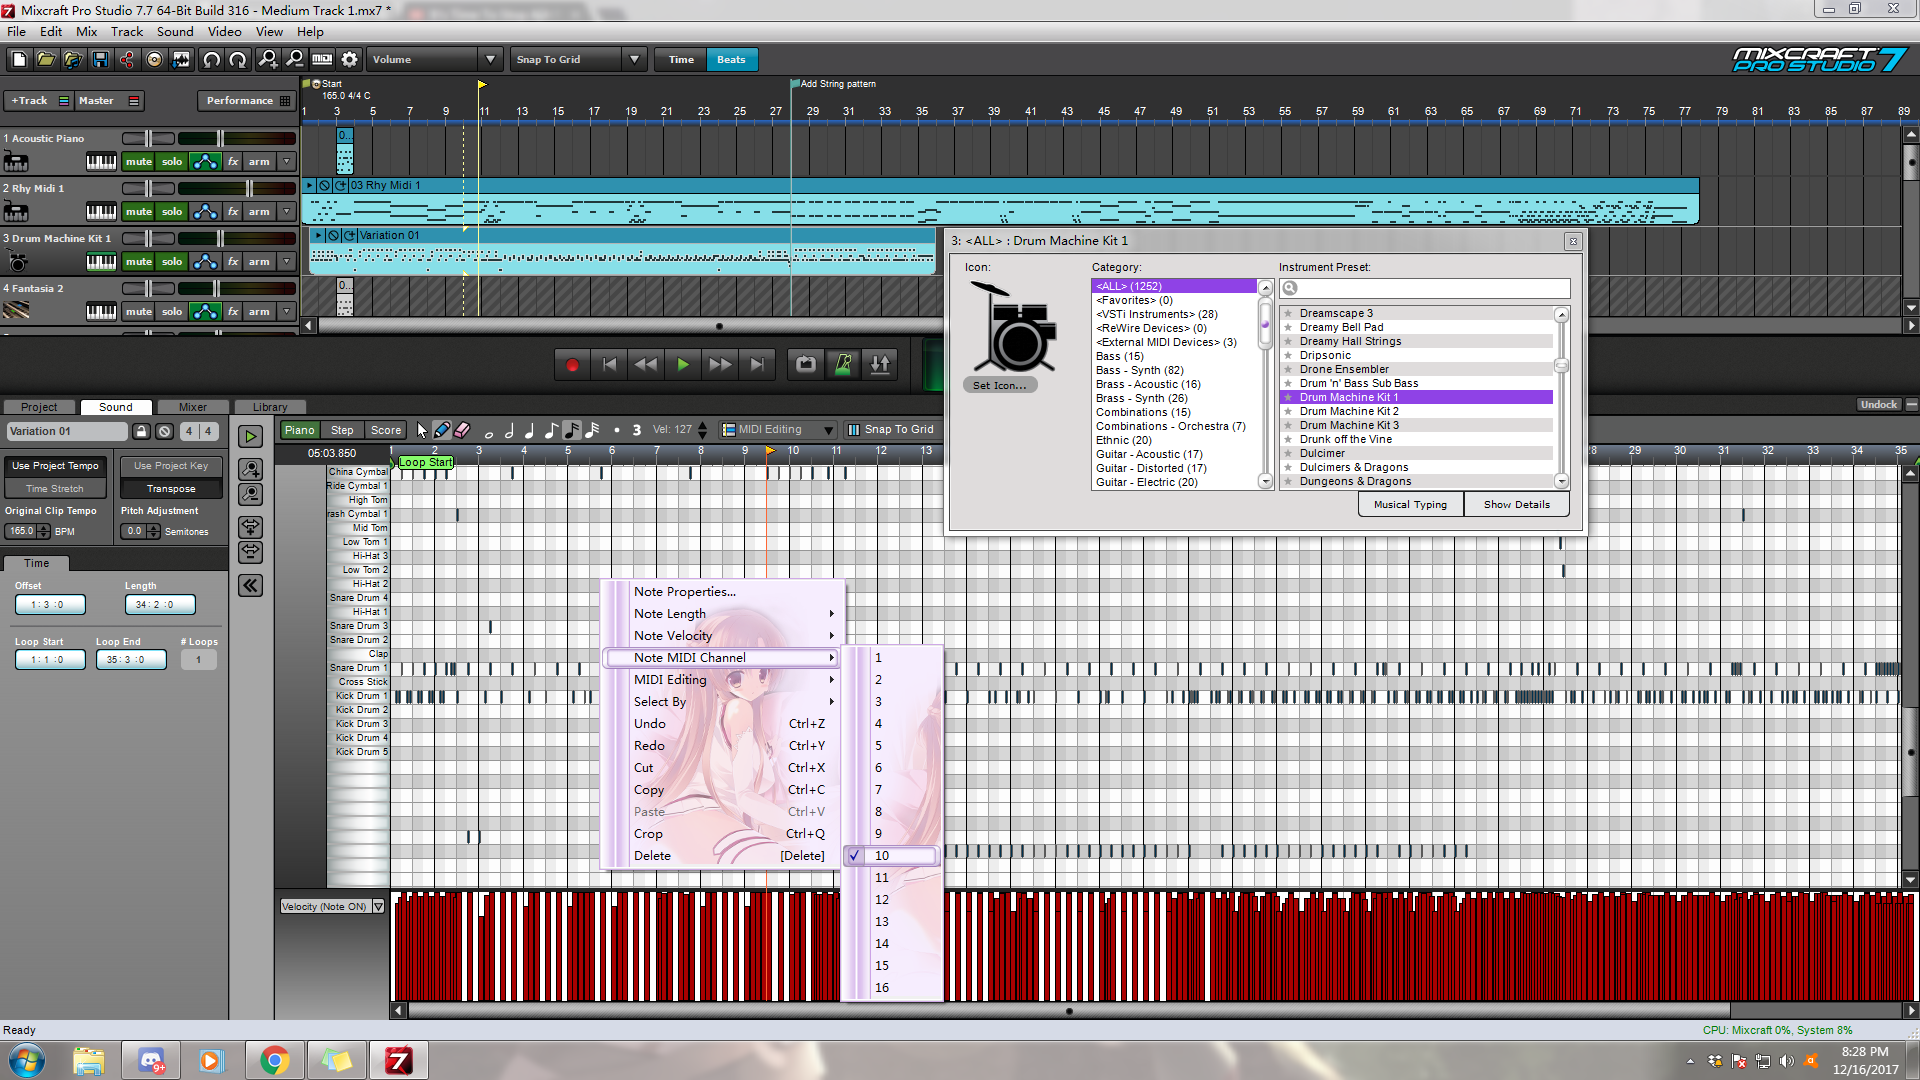Expand the Fantasia 2 track options arrow
This screenshot has height=1080, width=1920.
(x=287, y=311)
